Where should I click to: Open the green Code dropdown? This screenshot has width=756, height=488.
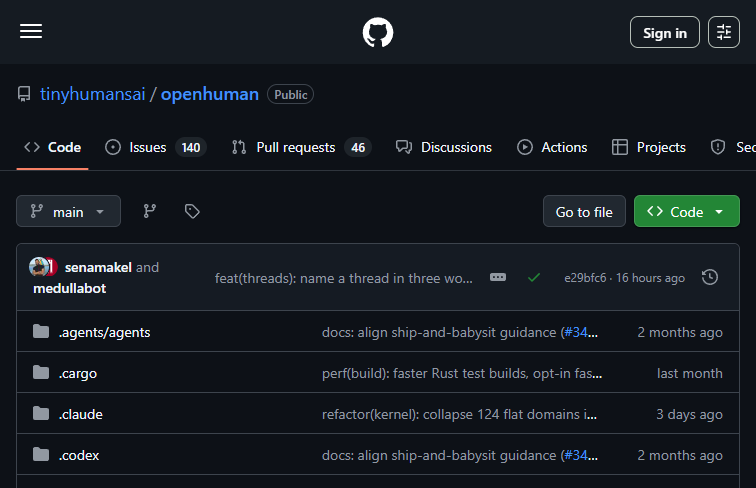click(687, 211)
